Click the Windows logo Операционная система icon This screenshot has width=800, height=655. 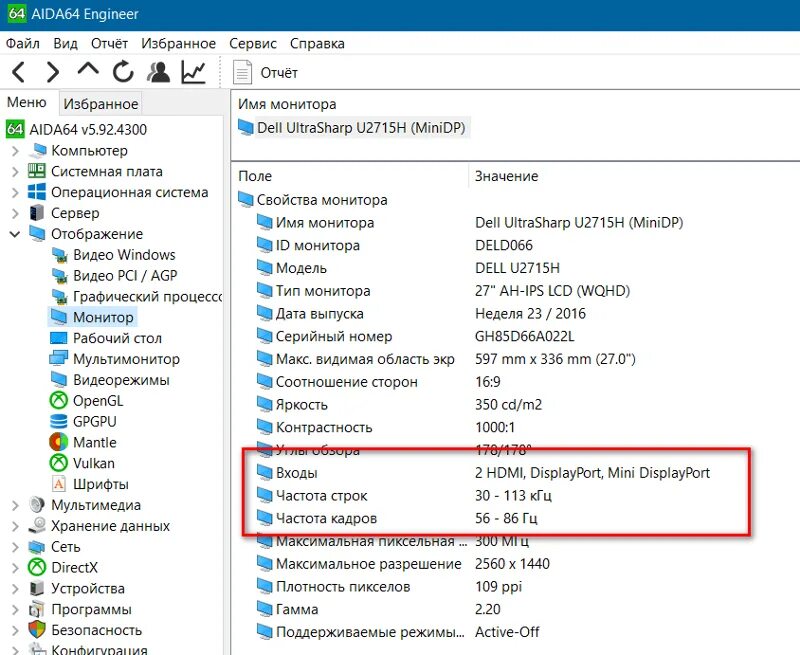[x=37, y=192]
